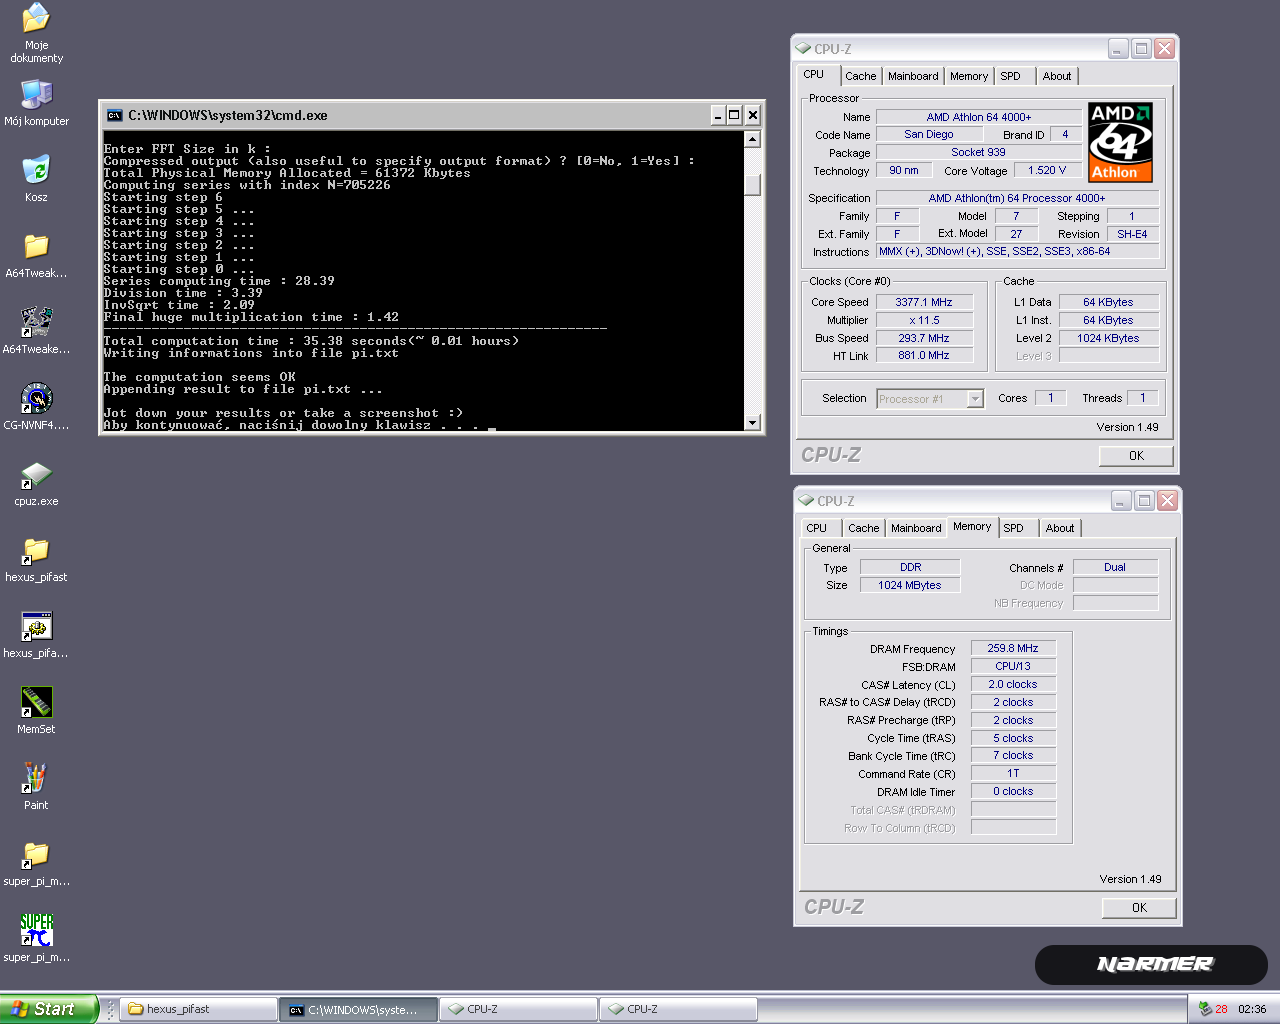Open Start menu
This screenshot has height=1024, width=1280.
pyautogui.click(x=49, y=1009)
